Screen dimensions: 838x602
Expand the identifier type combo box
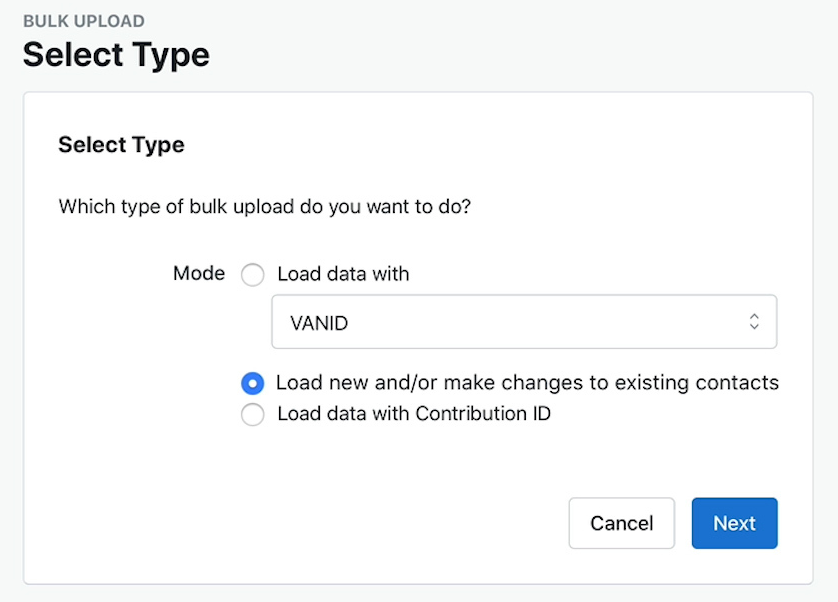524,322
